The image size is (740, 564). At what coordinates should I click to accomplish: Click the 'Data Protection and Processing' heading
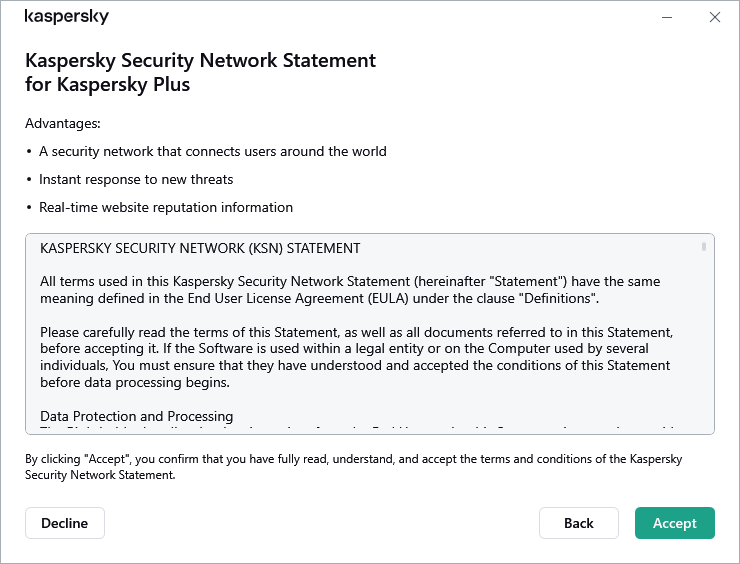click(137, 416)
